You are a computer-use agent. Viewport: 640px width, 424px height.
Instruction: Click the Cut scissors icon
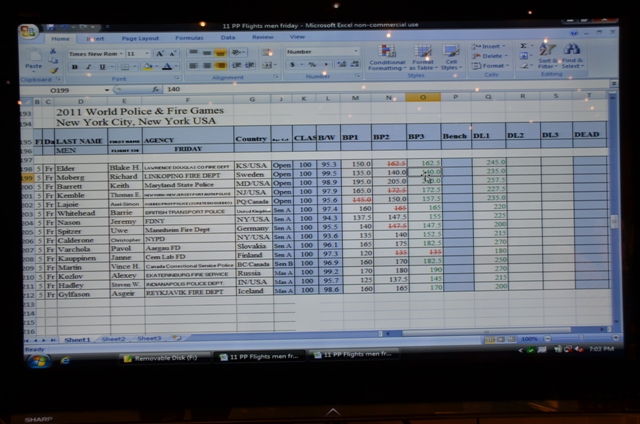coord(53,51)
